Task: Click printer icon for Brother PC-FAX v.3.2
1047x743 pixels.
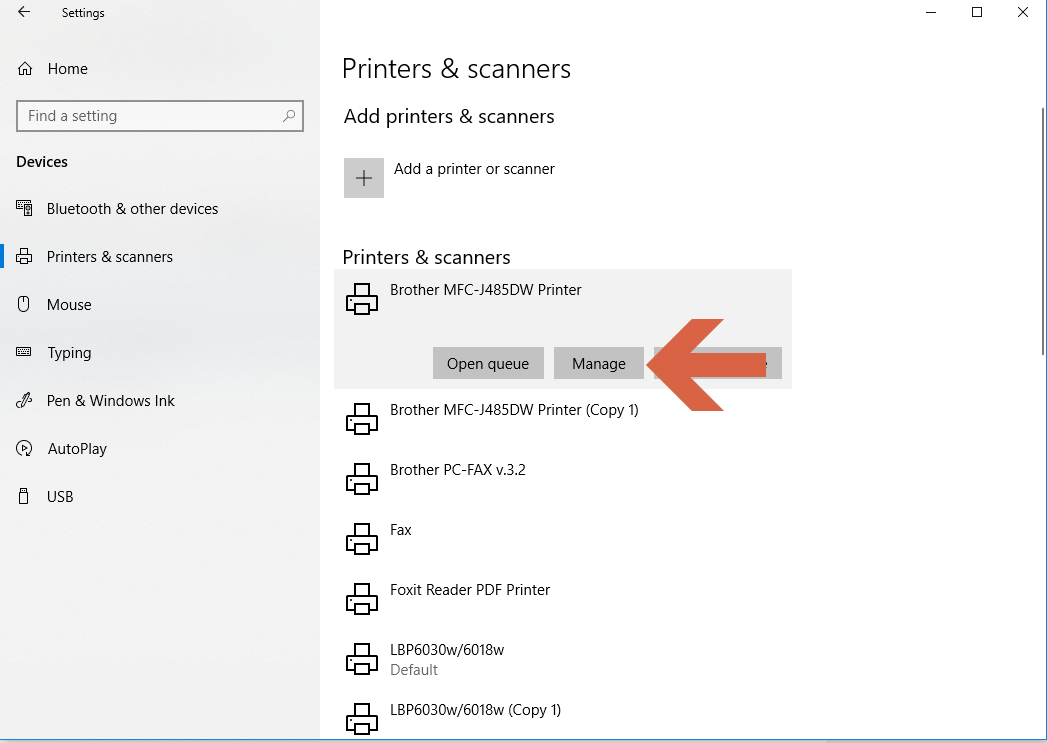Action: pos(362,479)
